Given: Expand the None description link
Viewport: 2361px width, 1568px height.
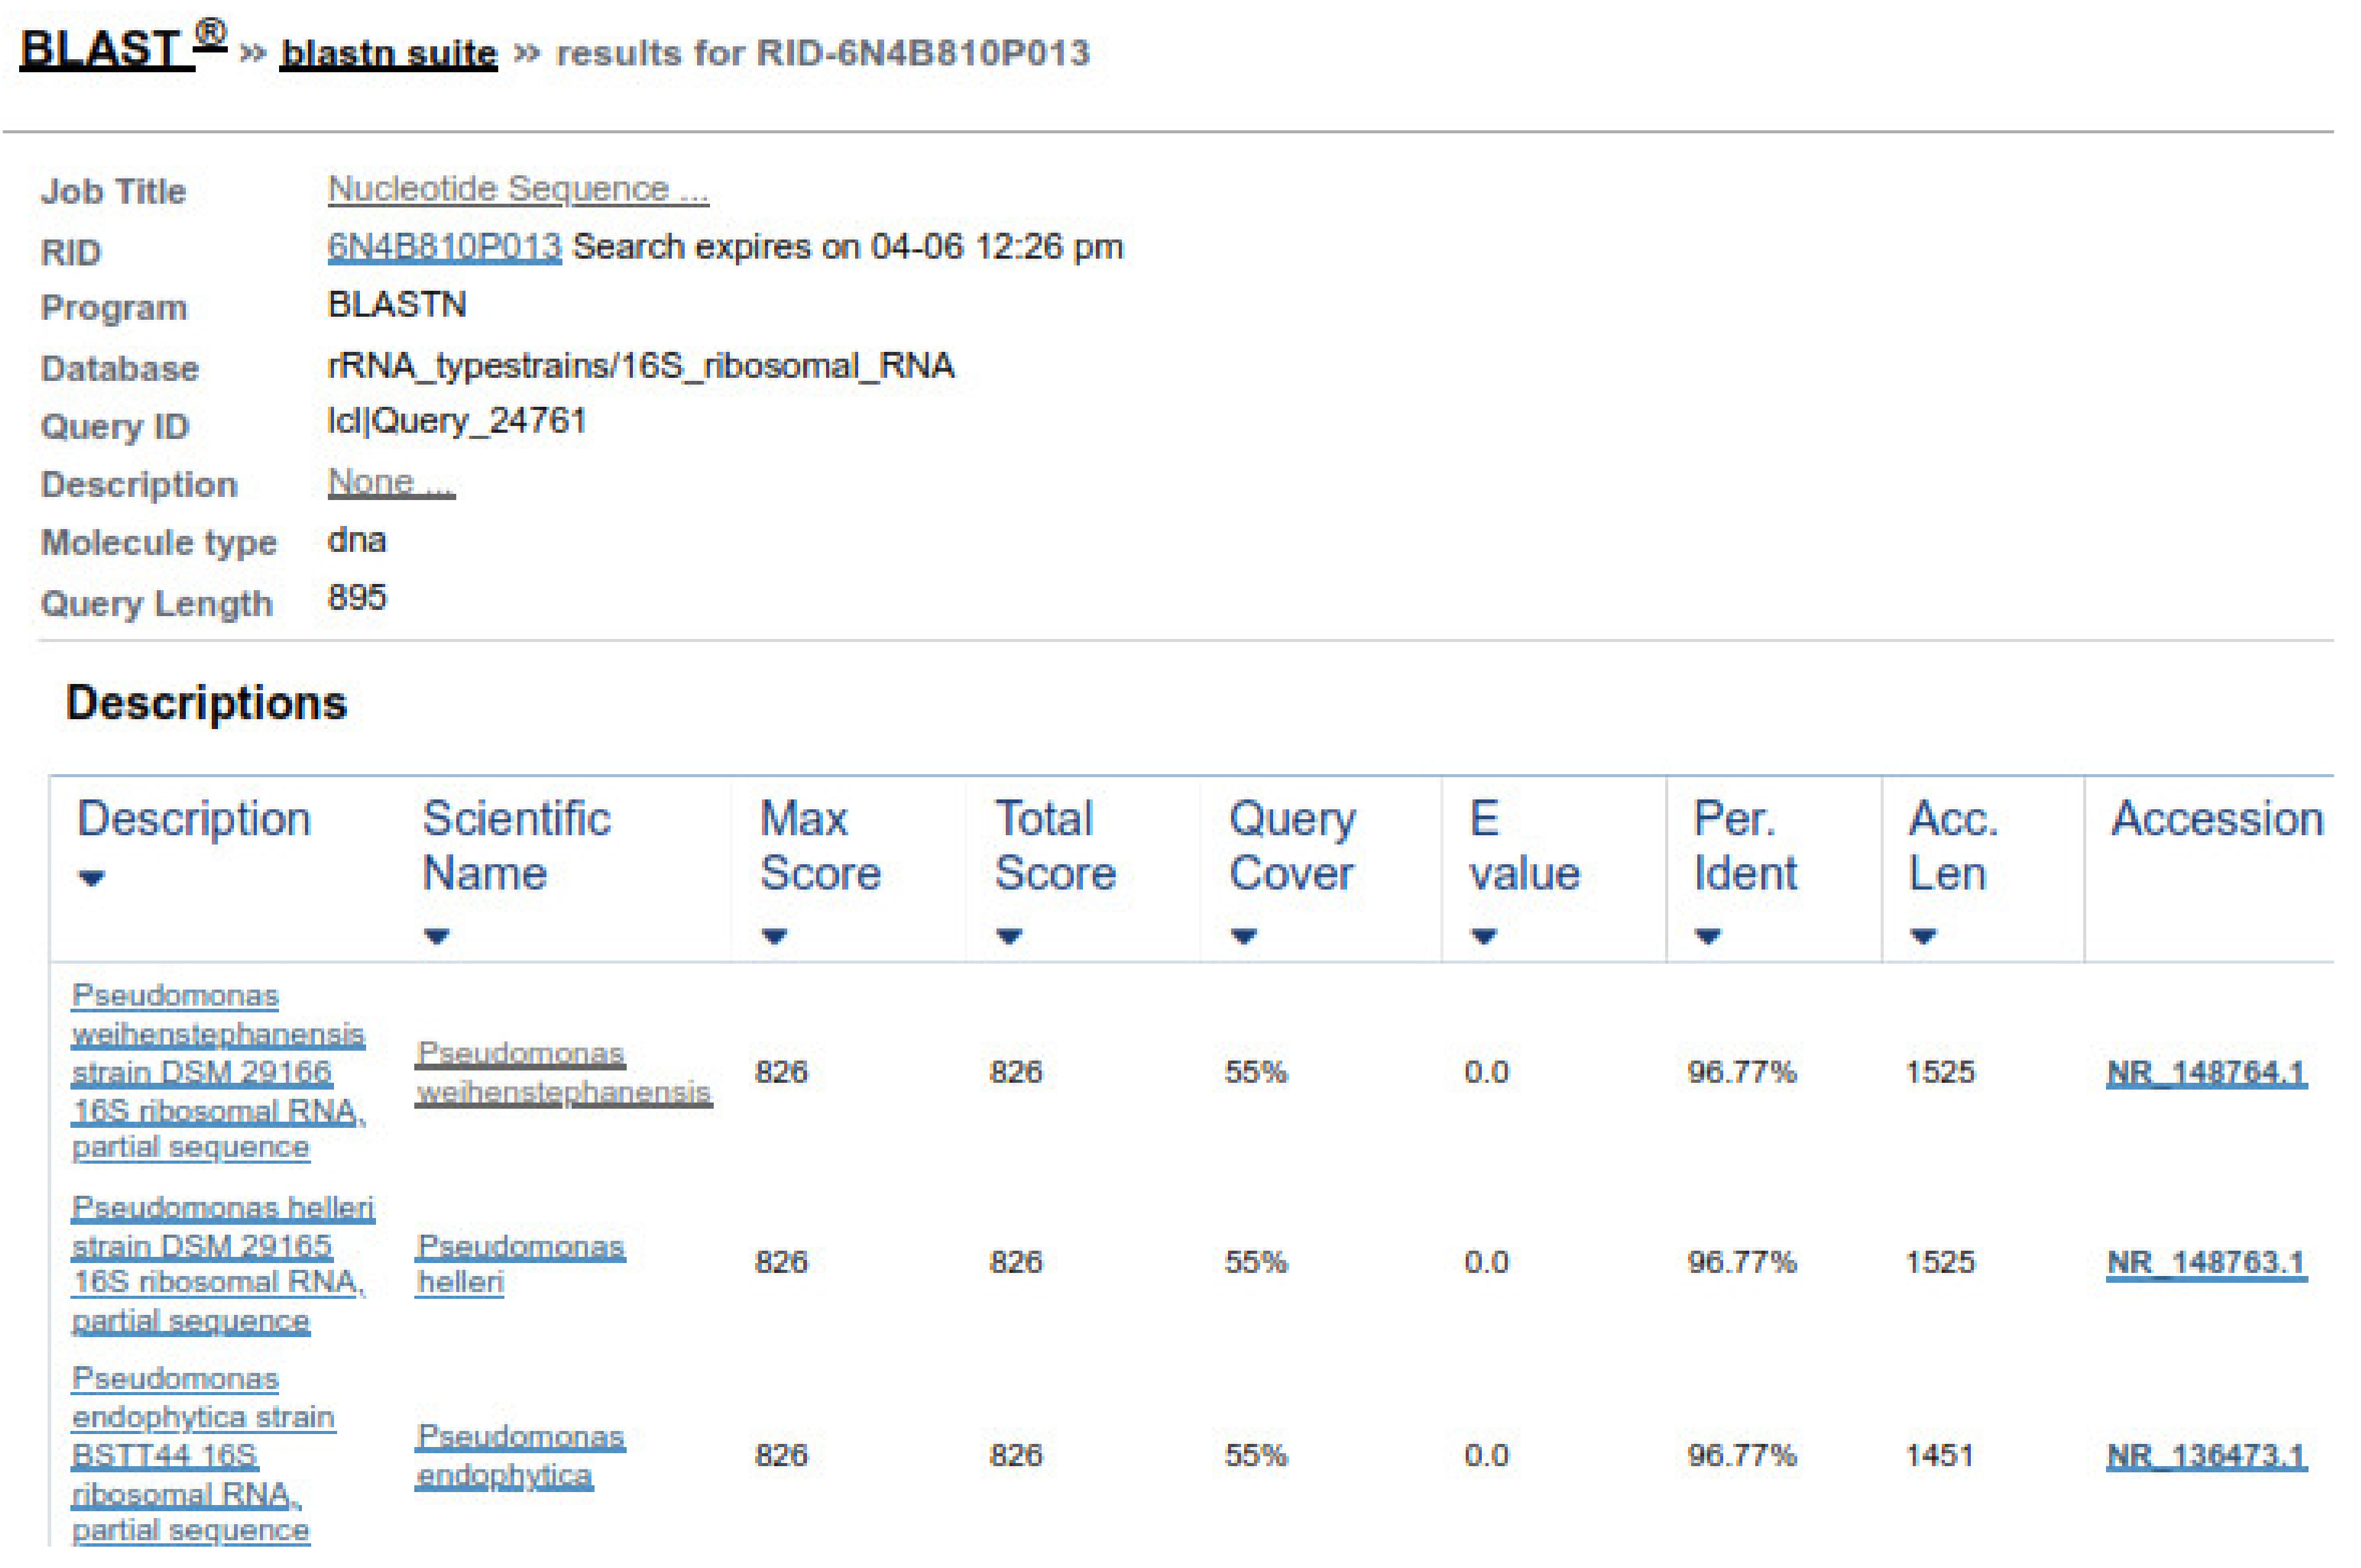Looking at the screenshot, I should tap(390, 483).
